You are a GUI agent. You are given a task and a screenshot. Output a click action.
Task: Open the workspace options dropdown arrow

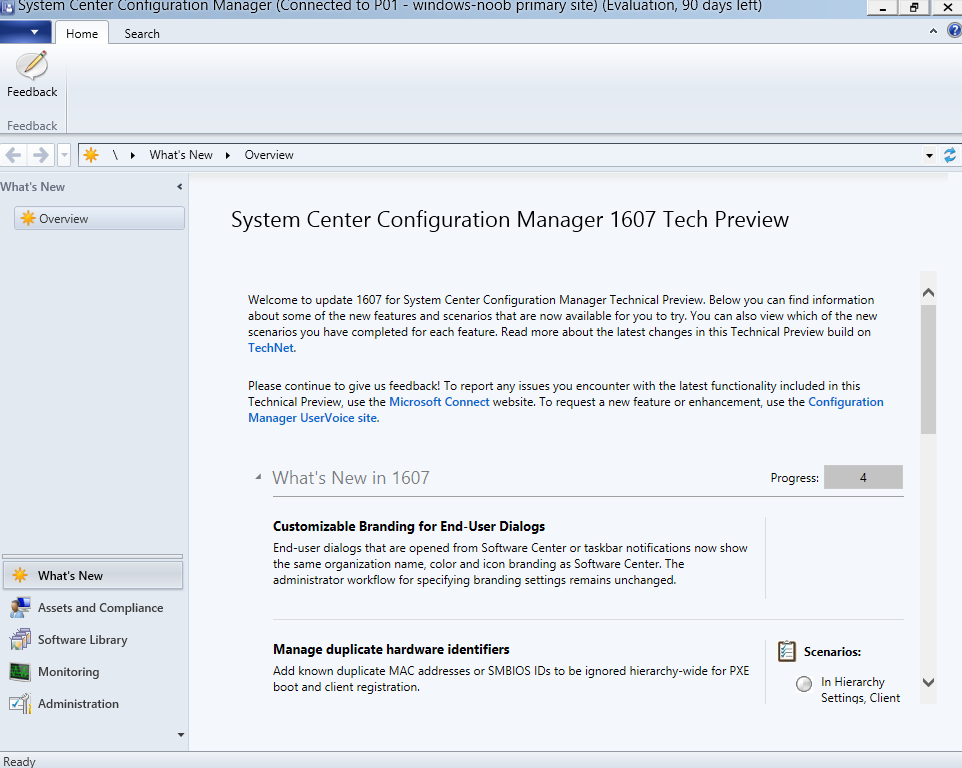tap(180, 735)
